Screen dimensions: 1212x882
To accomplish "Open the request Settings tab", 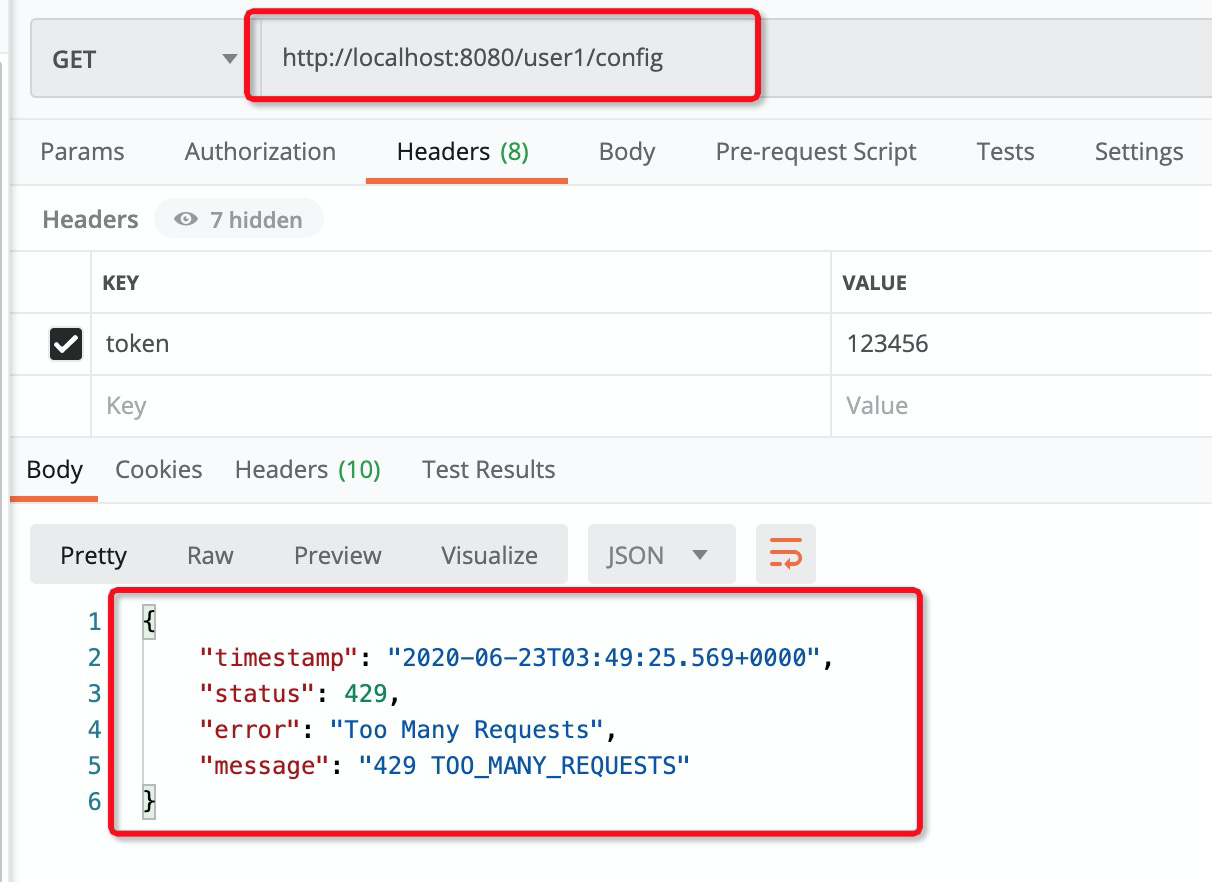I will (1138, 152).
